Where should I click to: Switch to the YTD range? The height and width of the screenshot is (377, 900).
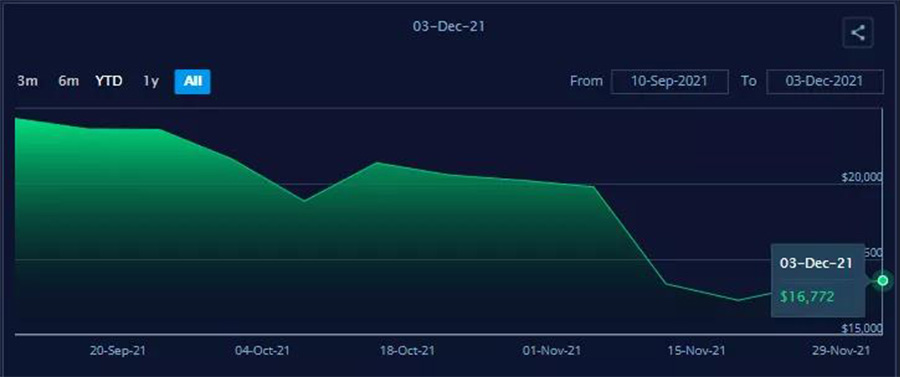click(109, 81)
